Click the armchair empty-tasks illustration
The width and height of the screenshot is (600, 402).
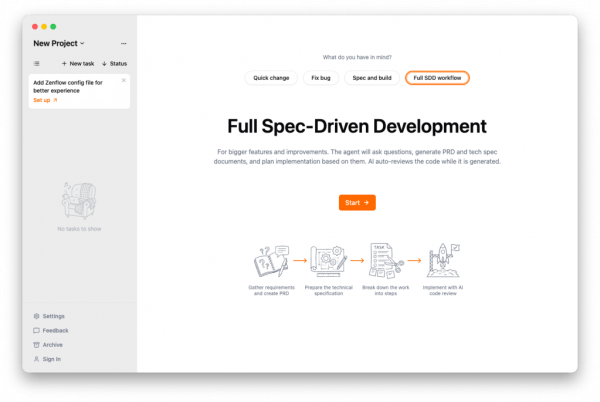click(79, 201)
